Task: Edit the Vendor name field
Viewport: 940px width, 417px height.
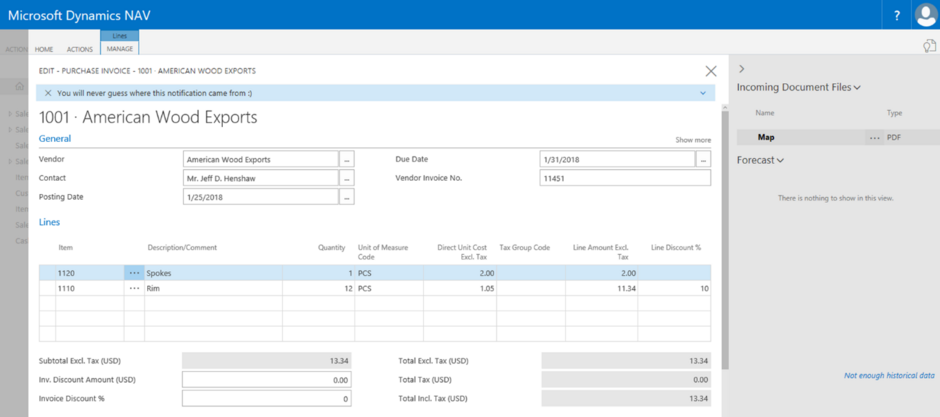Action: click(x=261, y=159)
